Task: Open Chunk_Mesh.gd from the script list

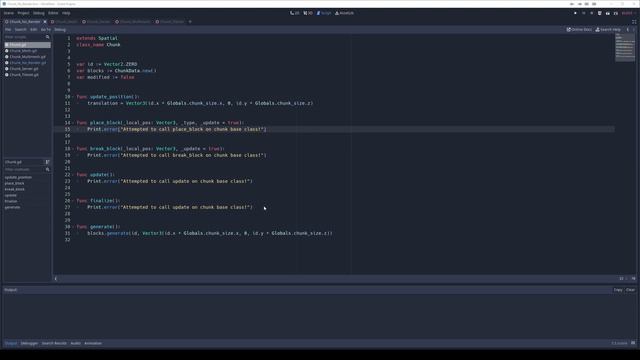Action: click(27, 51)
